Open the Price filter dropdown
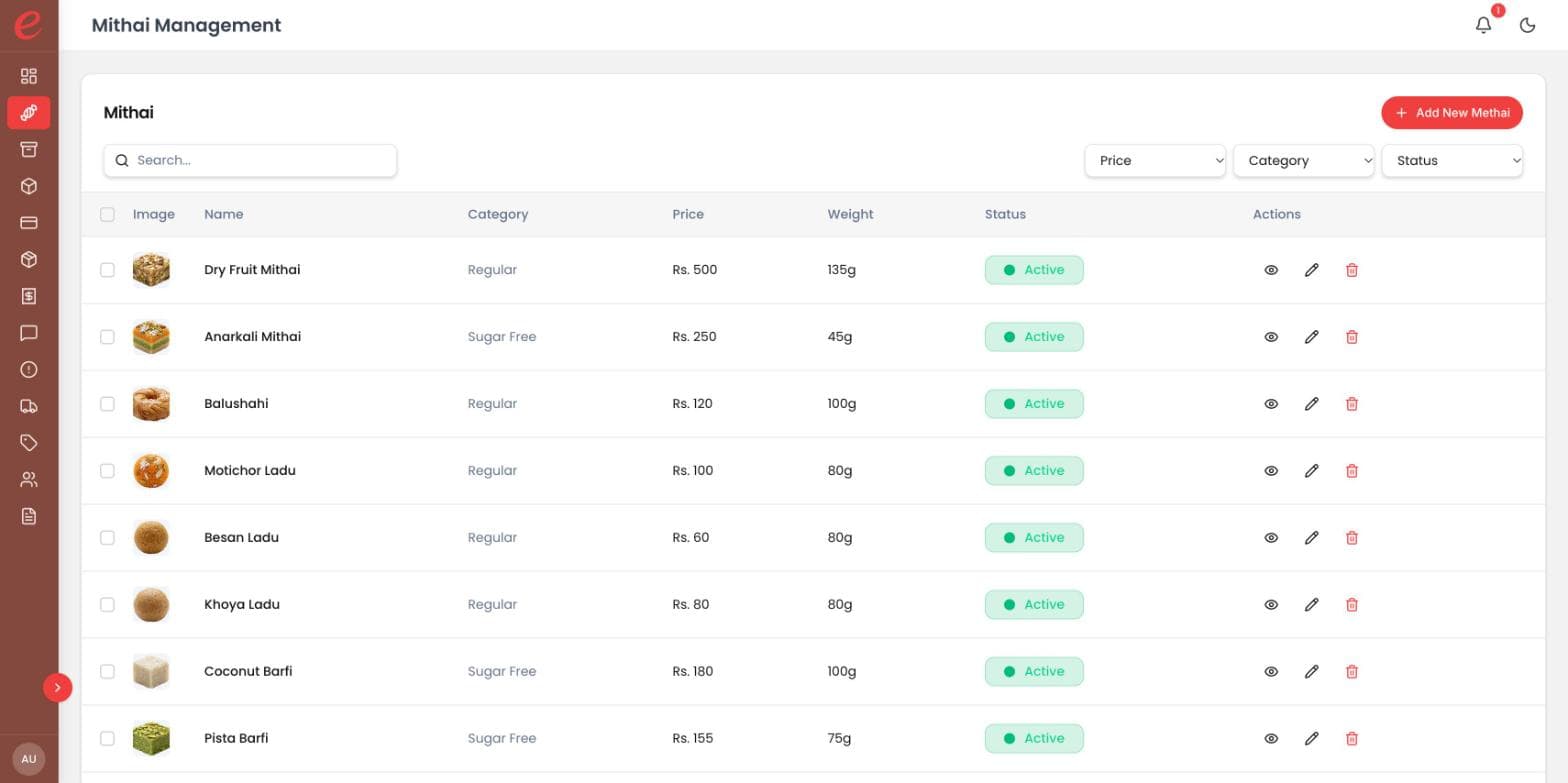Viewport: 1568px width, 783px height. point(1155,161)
